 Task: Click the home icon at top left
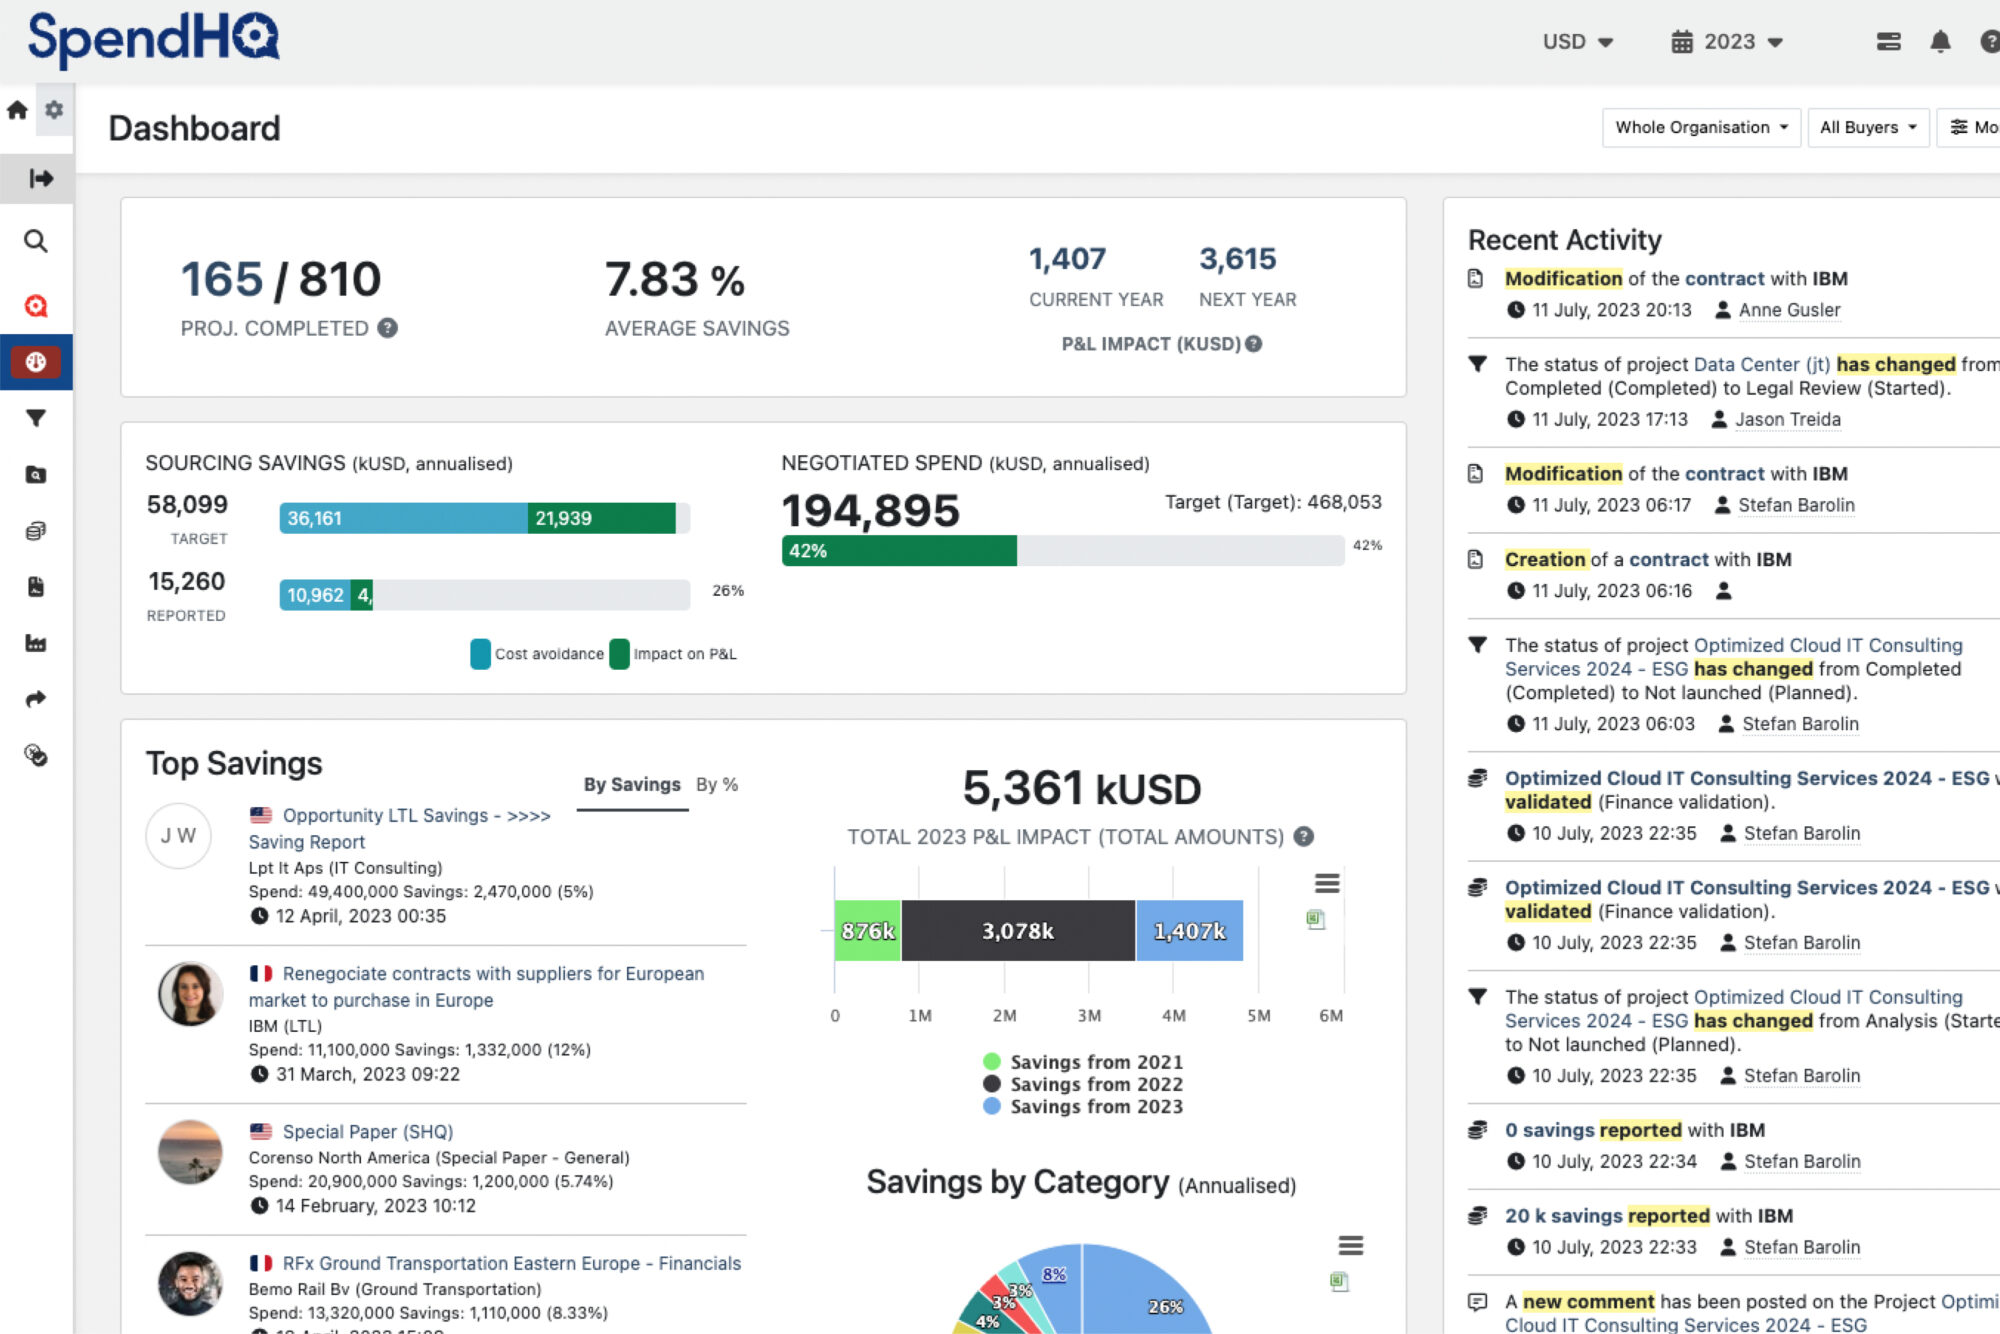pyautogui.click(x=16, y=111)
